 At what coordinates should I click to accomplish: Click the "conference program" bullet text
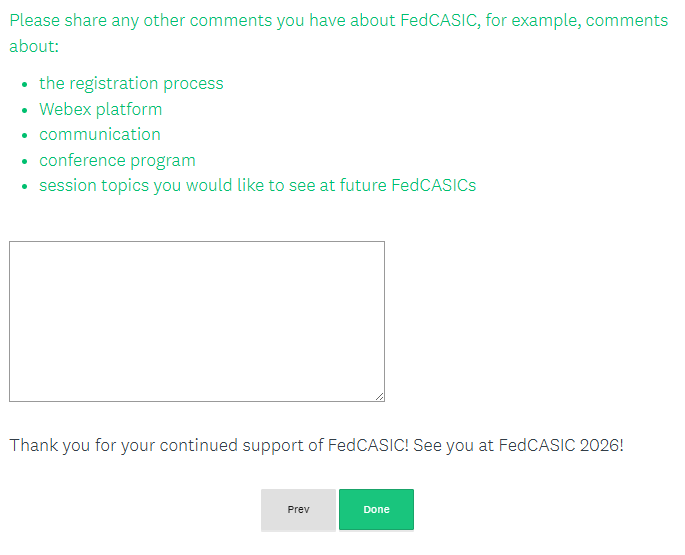point(117,160)
